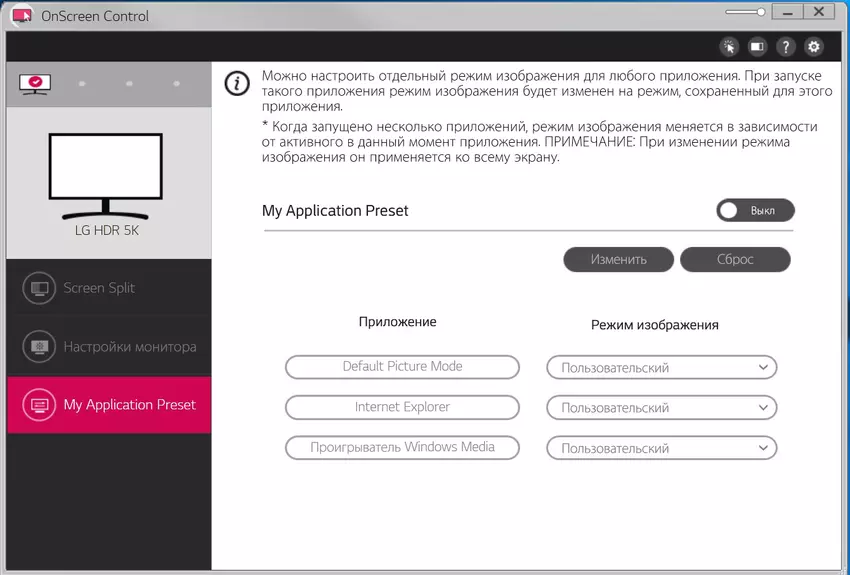
Task: Click the info icon beside the description
Action: (236, 83)
